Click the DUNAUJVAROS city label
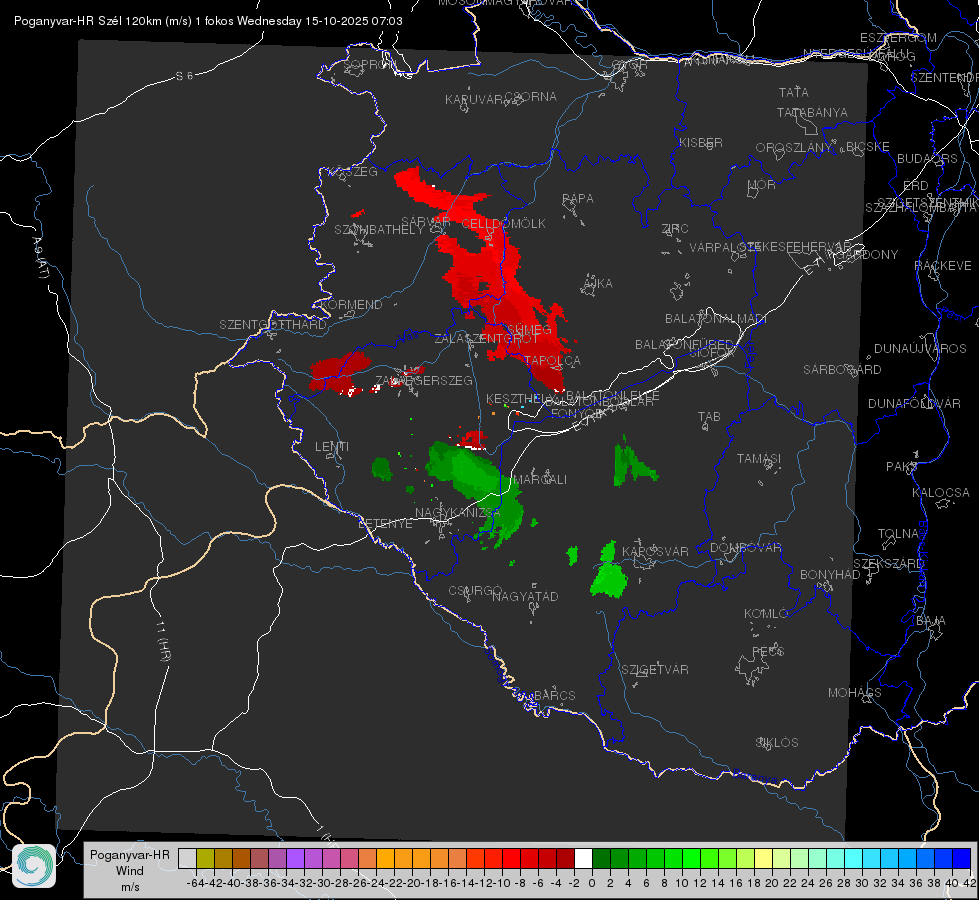This screenshot has height=900, width=979. (920, 349)
